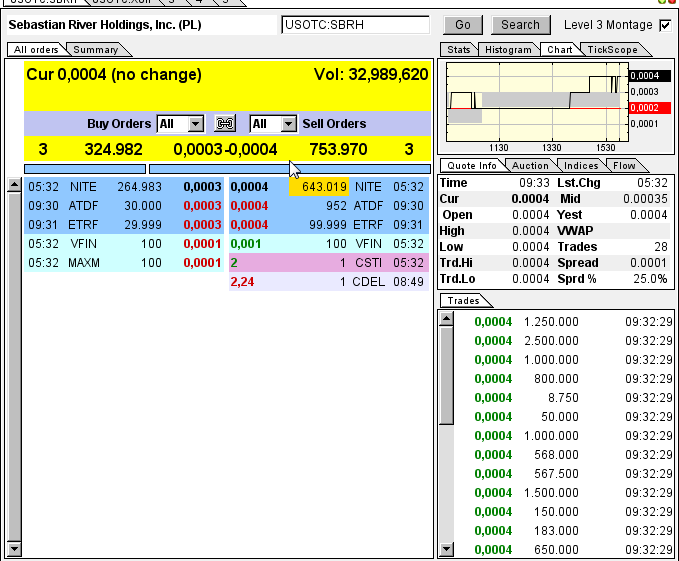Select CSTI sell order at 2

click(329, 263)
